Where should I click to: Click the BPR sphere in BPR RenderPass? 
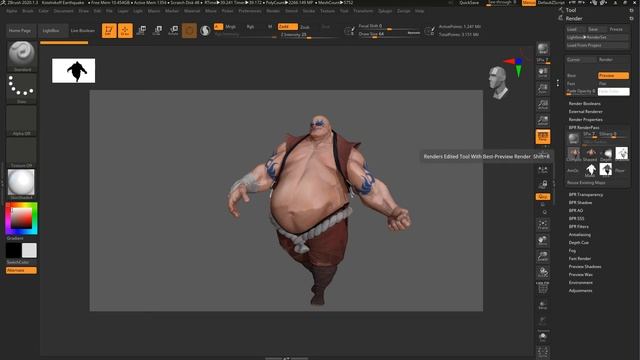(573, 139)
